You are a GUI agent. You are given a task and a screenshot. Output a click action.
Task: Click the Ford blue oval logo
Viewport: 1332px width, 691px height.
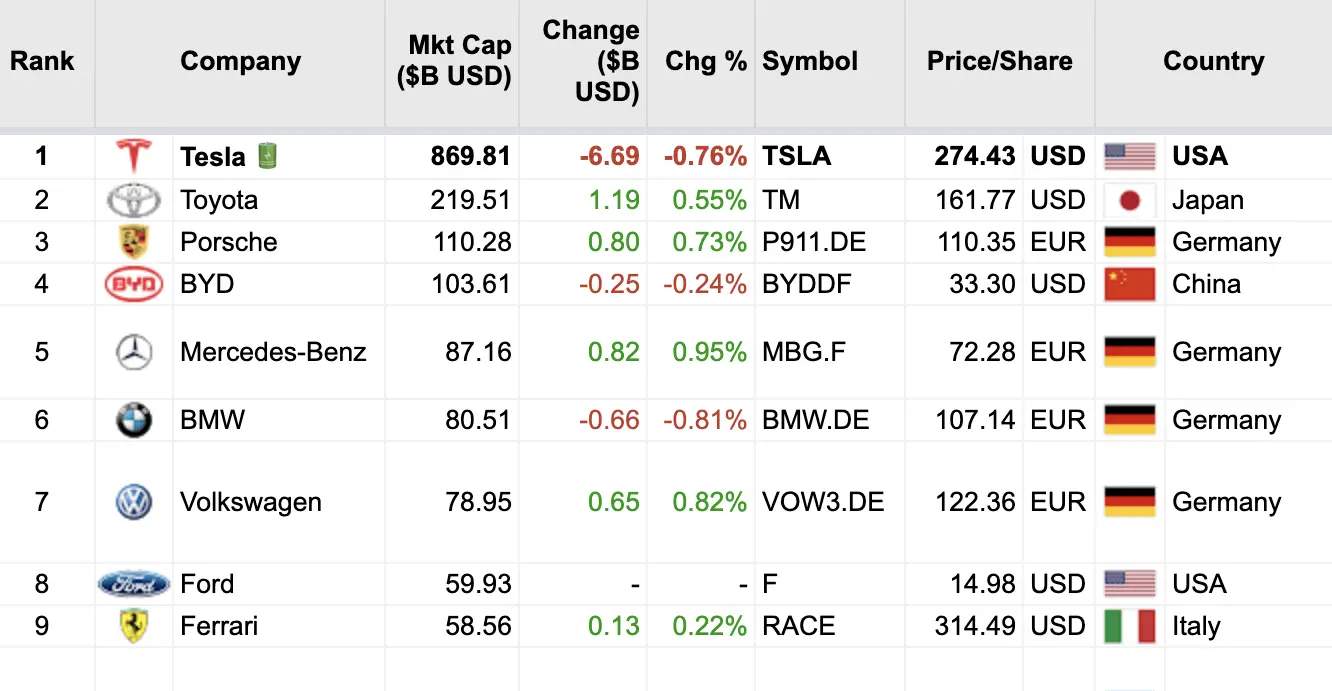(x=133, y=584)
